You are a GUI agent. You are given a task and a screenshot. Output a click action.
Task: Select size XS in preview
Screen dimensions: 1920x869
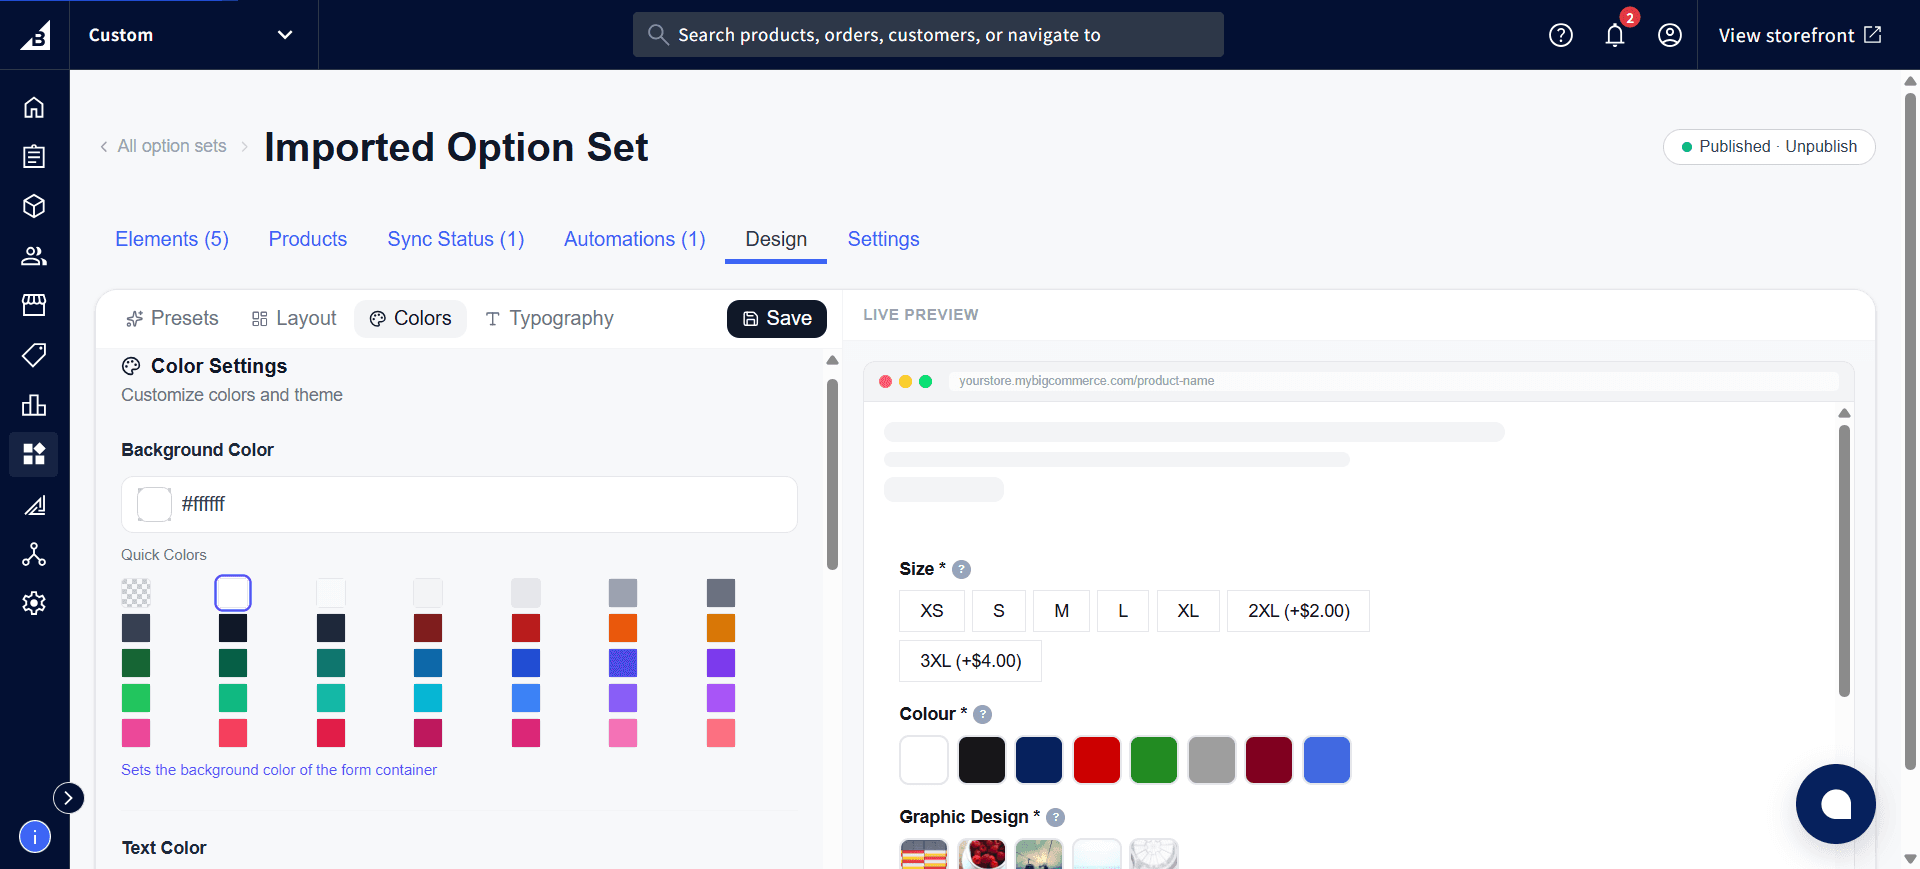(x=932, y=611)
